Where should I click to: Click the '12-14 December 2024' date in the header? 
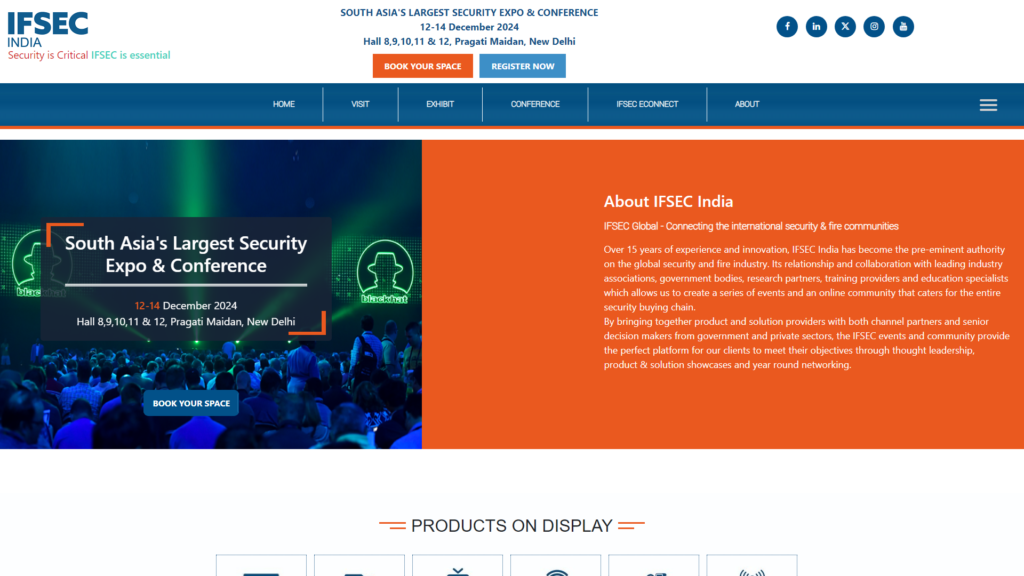tap(469, 27)
